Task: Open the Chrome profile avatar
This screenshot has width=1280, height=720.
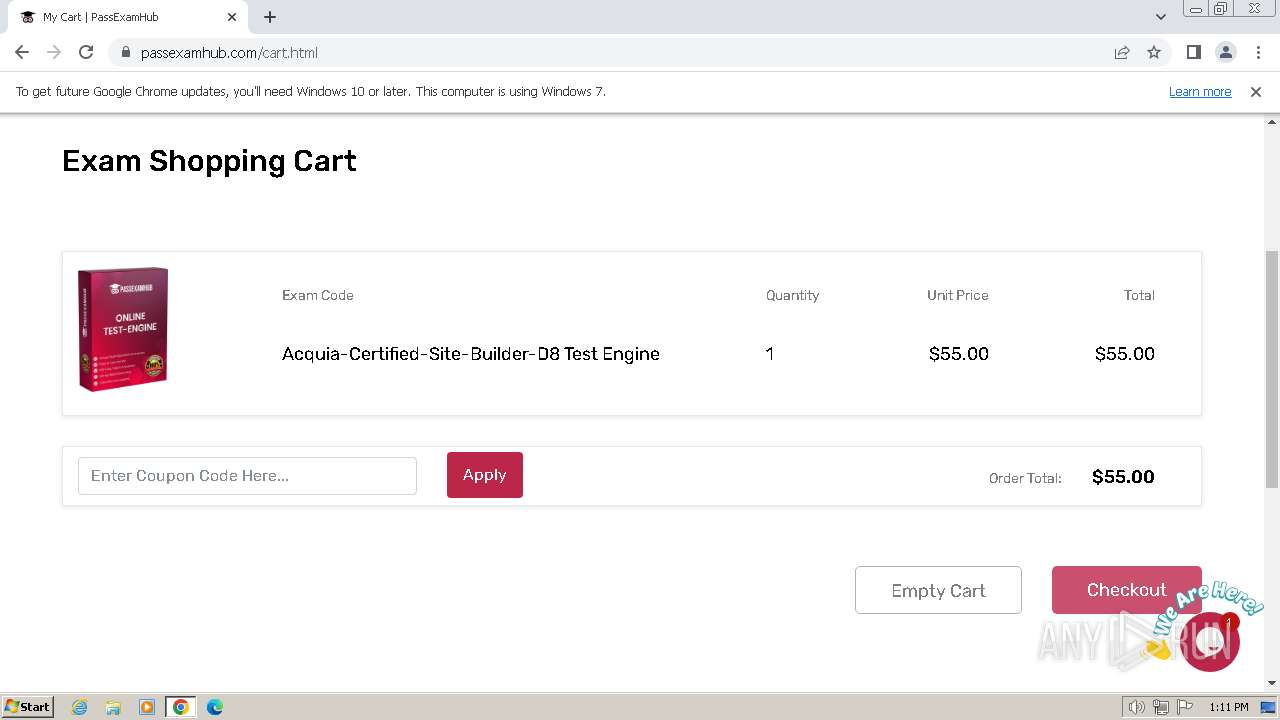Action: coord(1225,53)
